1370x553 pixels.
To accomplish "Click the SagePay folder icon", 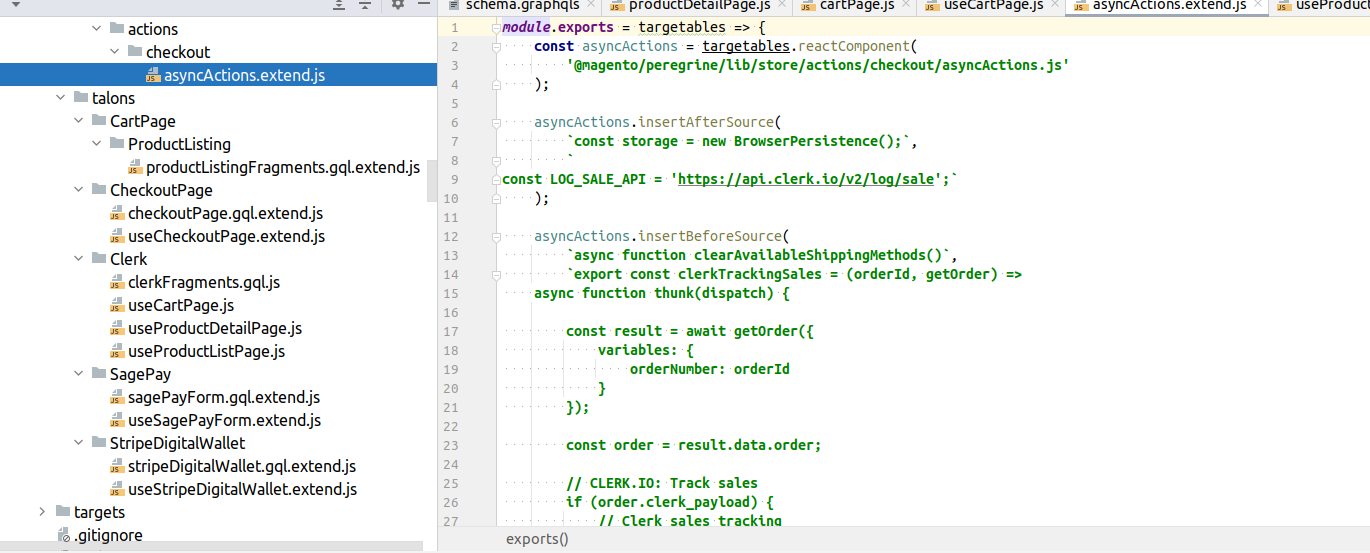I will pos(100,374).
